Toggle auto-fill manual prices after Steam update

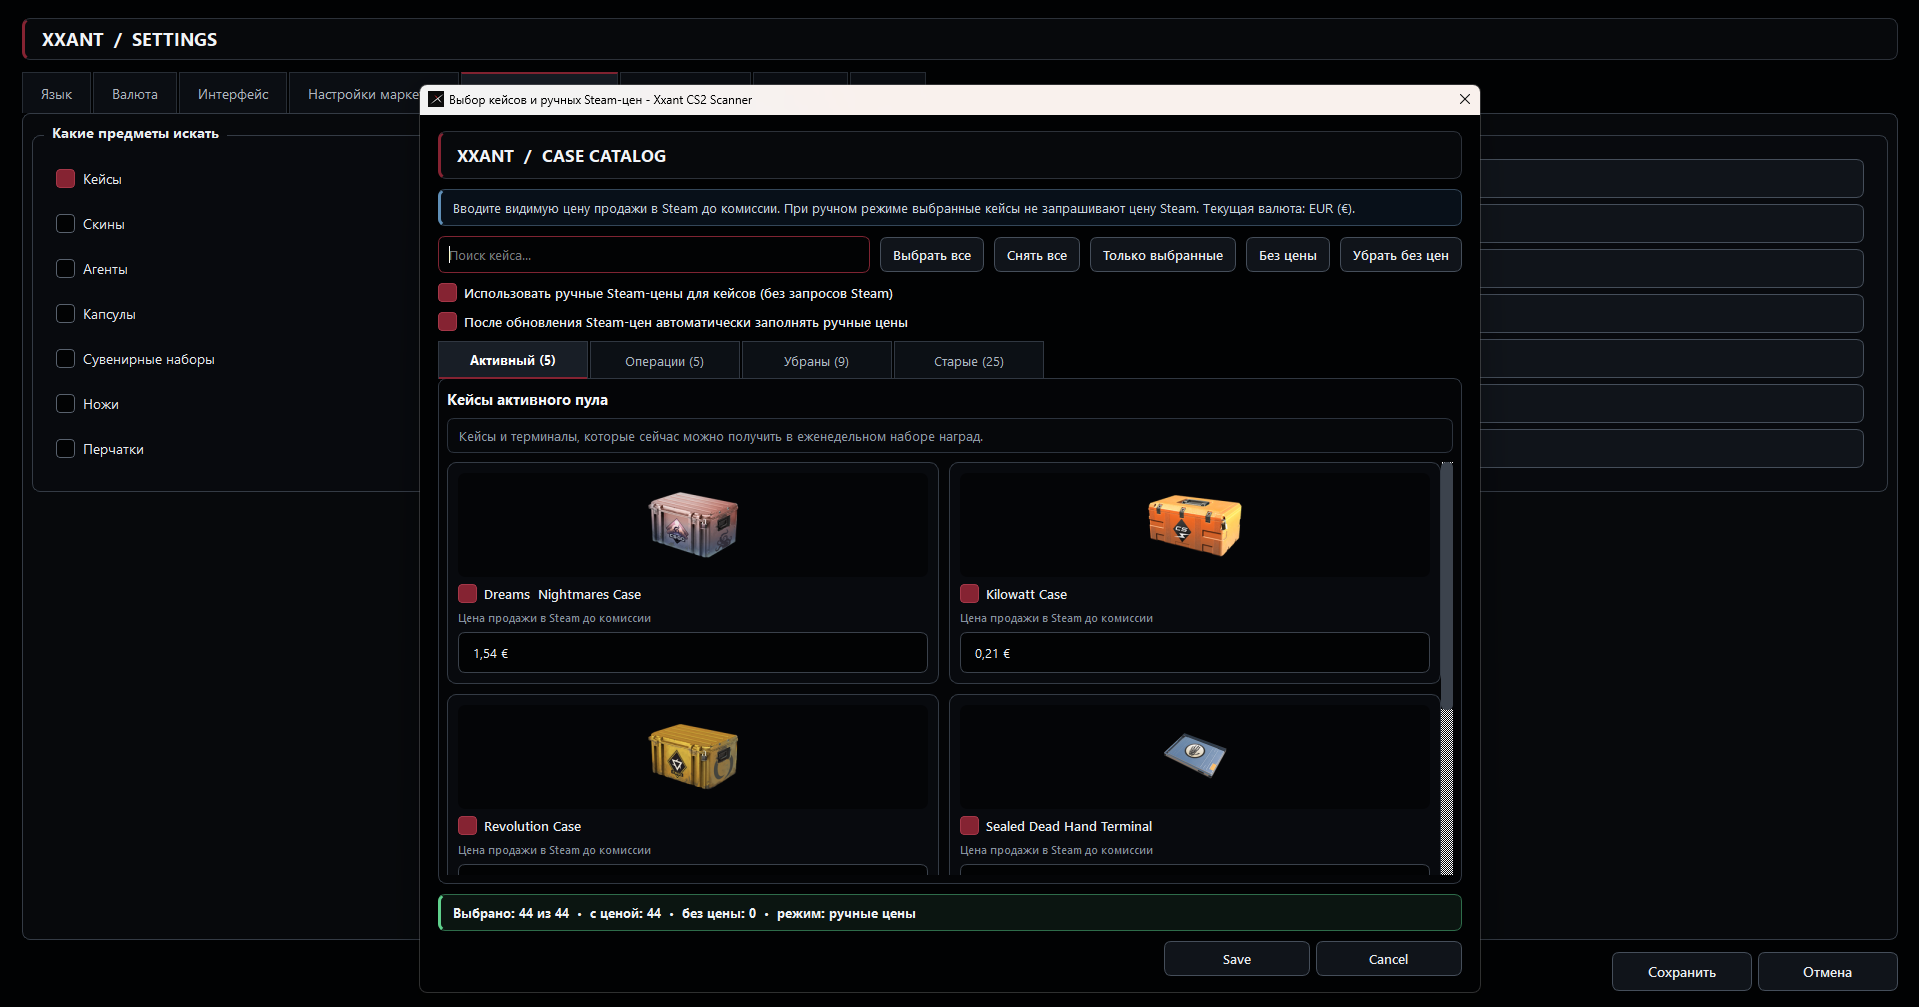pyautogui.click(x=448, y=322)
